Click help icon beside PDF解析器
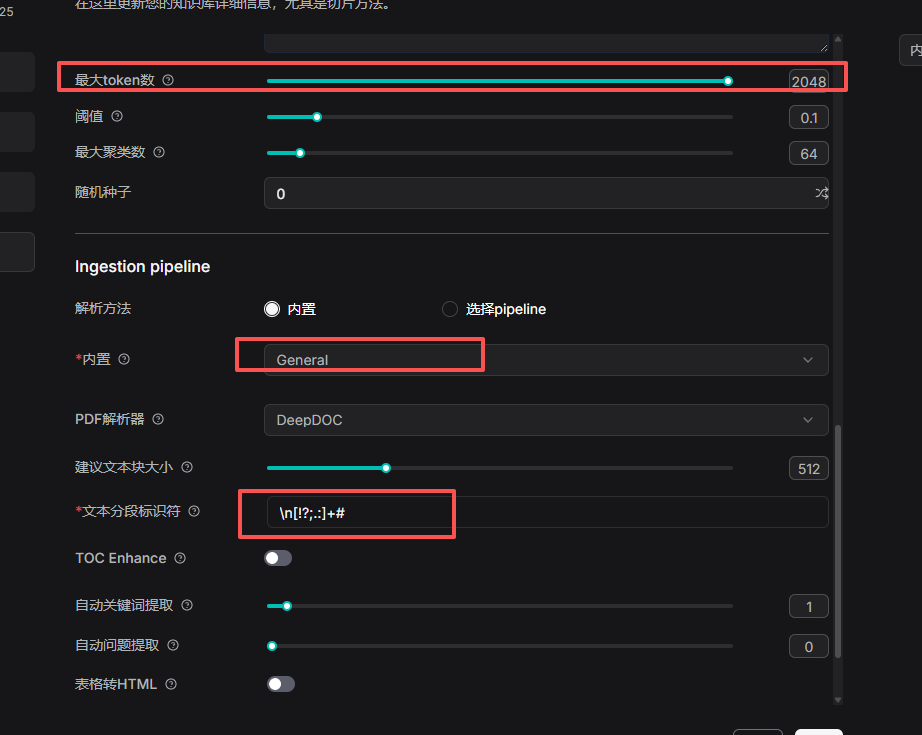 [x=157, y=420]
